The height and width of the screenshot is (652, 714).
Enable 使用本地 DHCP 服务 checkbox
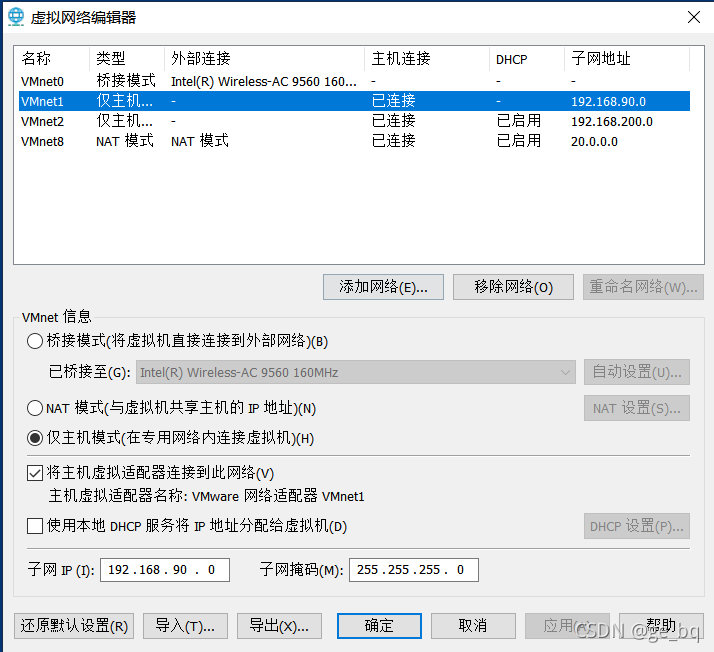coord(35,526)
